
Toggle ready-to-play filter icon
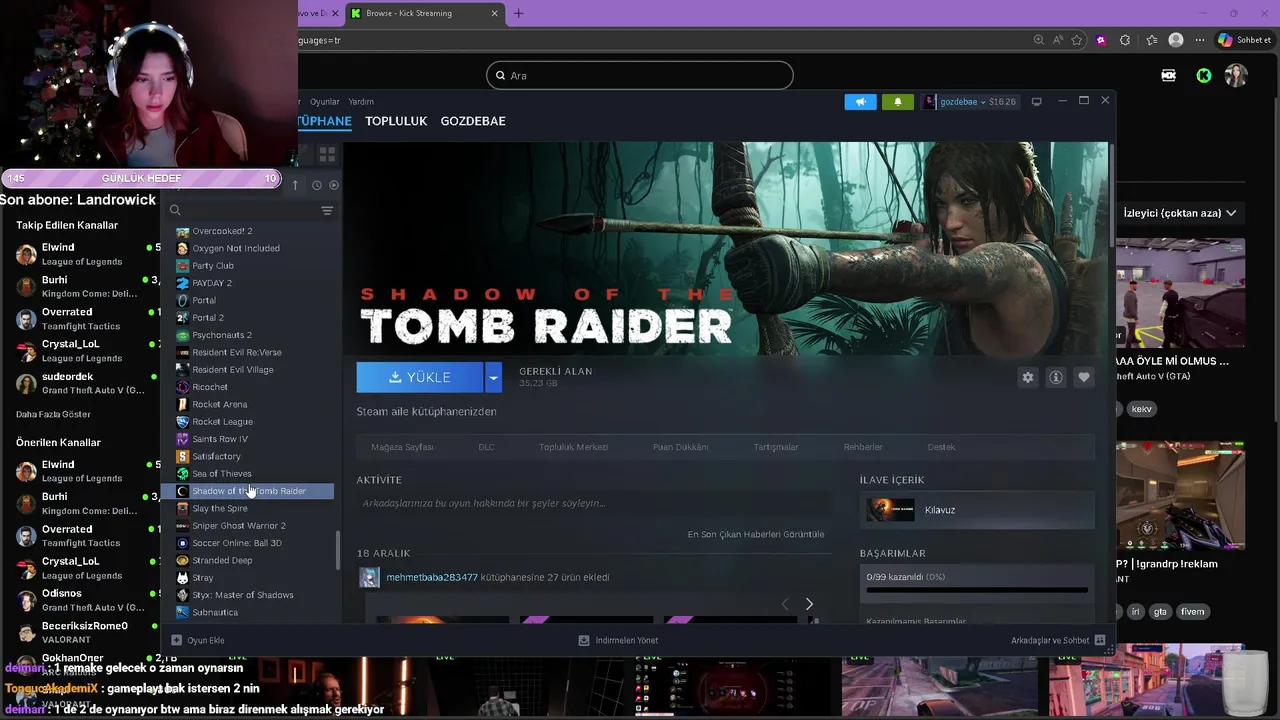click(x=334, y=185)
